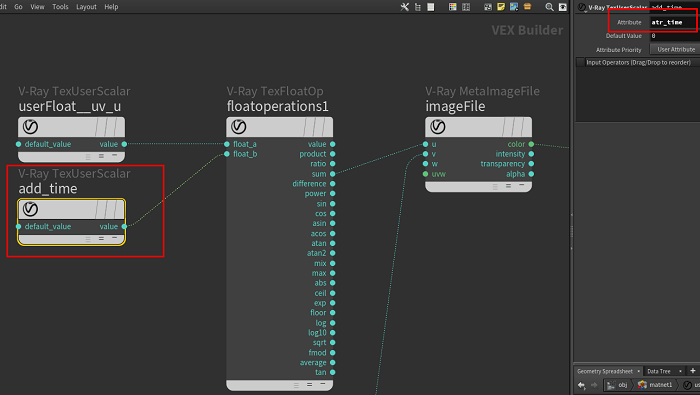
Task: Close the Data Tree tab
Action: point(680,371)
